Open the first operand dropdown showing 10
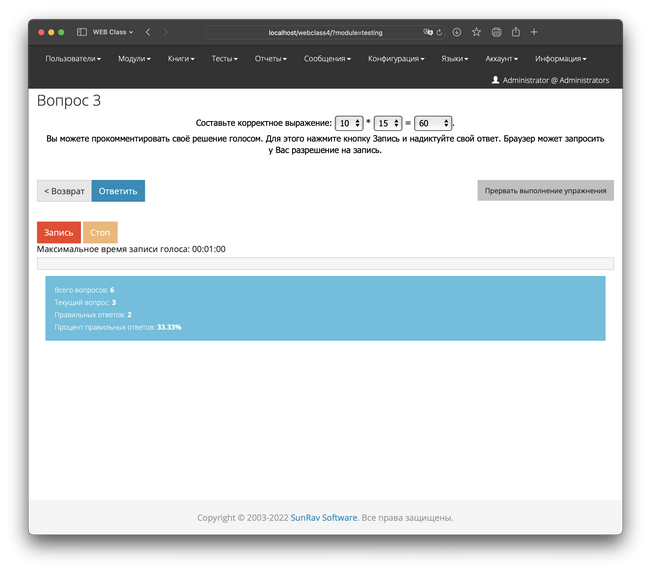The height and width of the screenshot is (572, 651). [349, 123]
